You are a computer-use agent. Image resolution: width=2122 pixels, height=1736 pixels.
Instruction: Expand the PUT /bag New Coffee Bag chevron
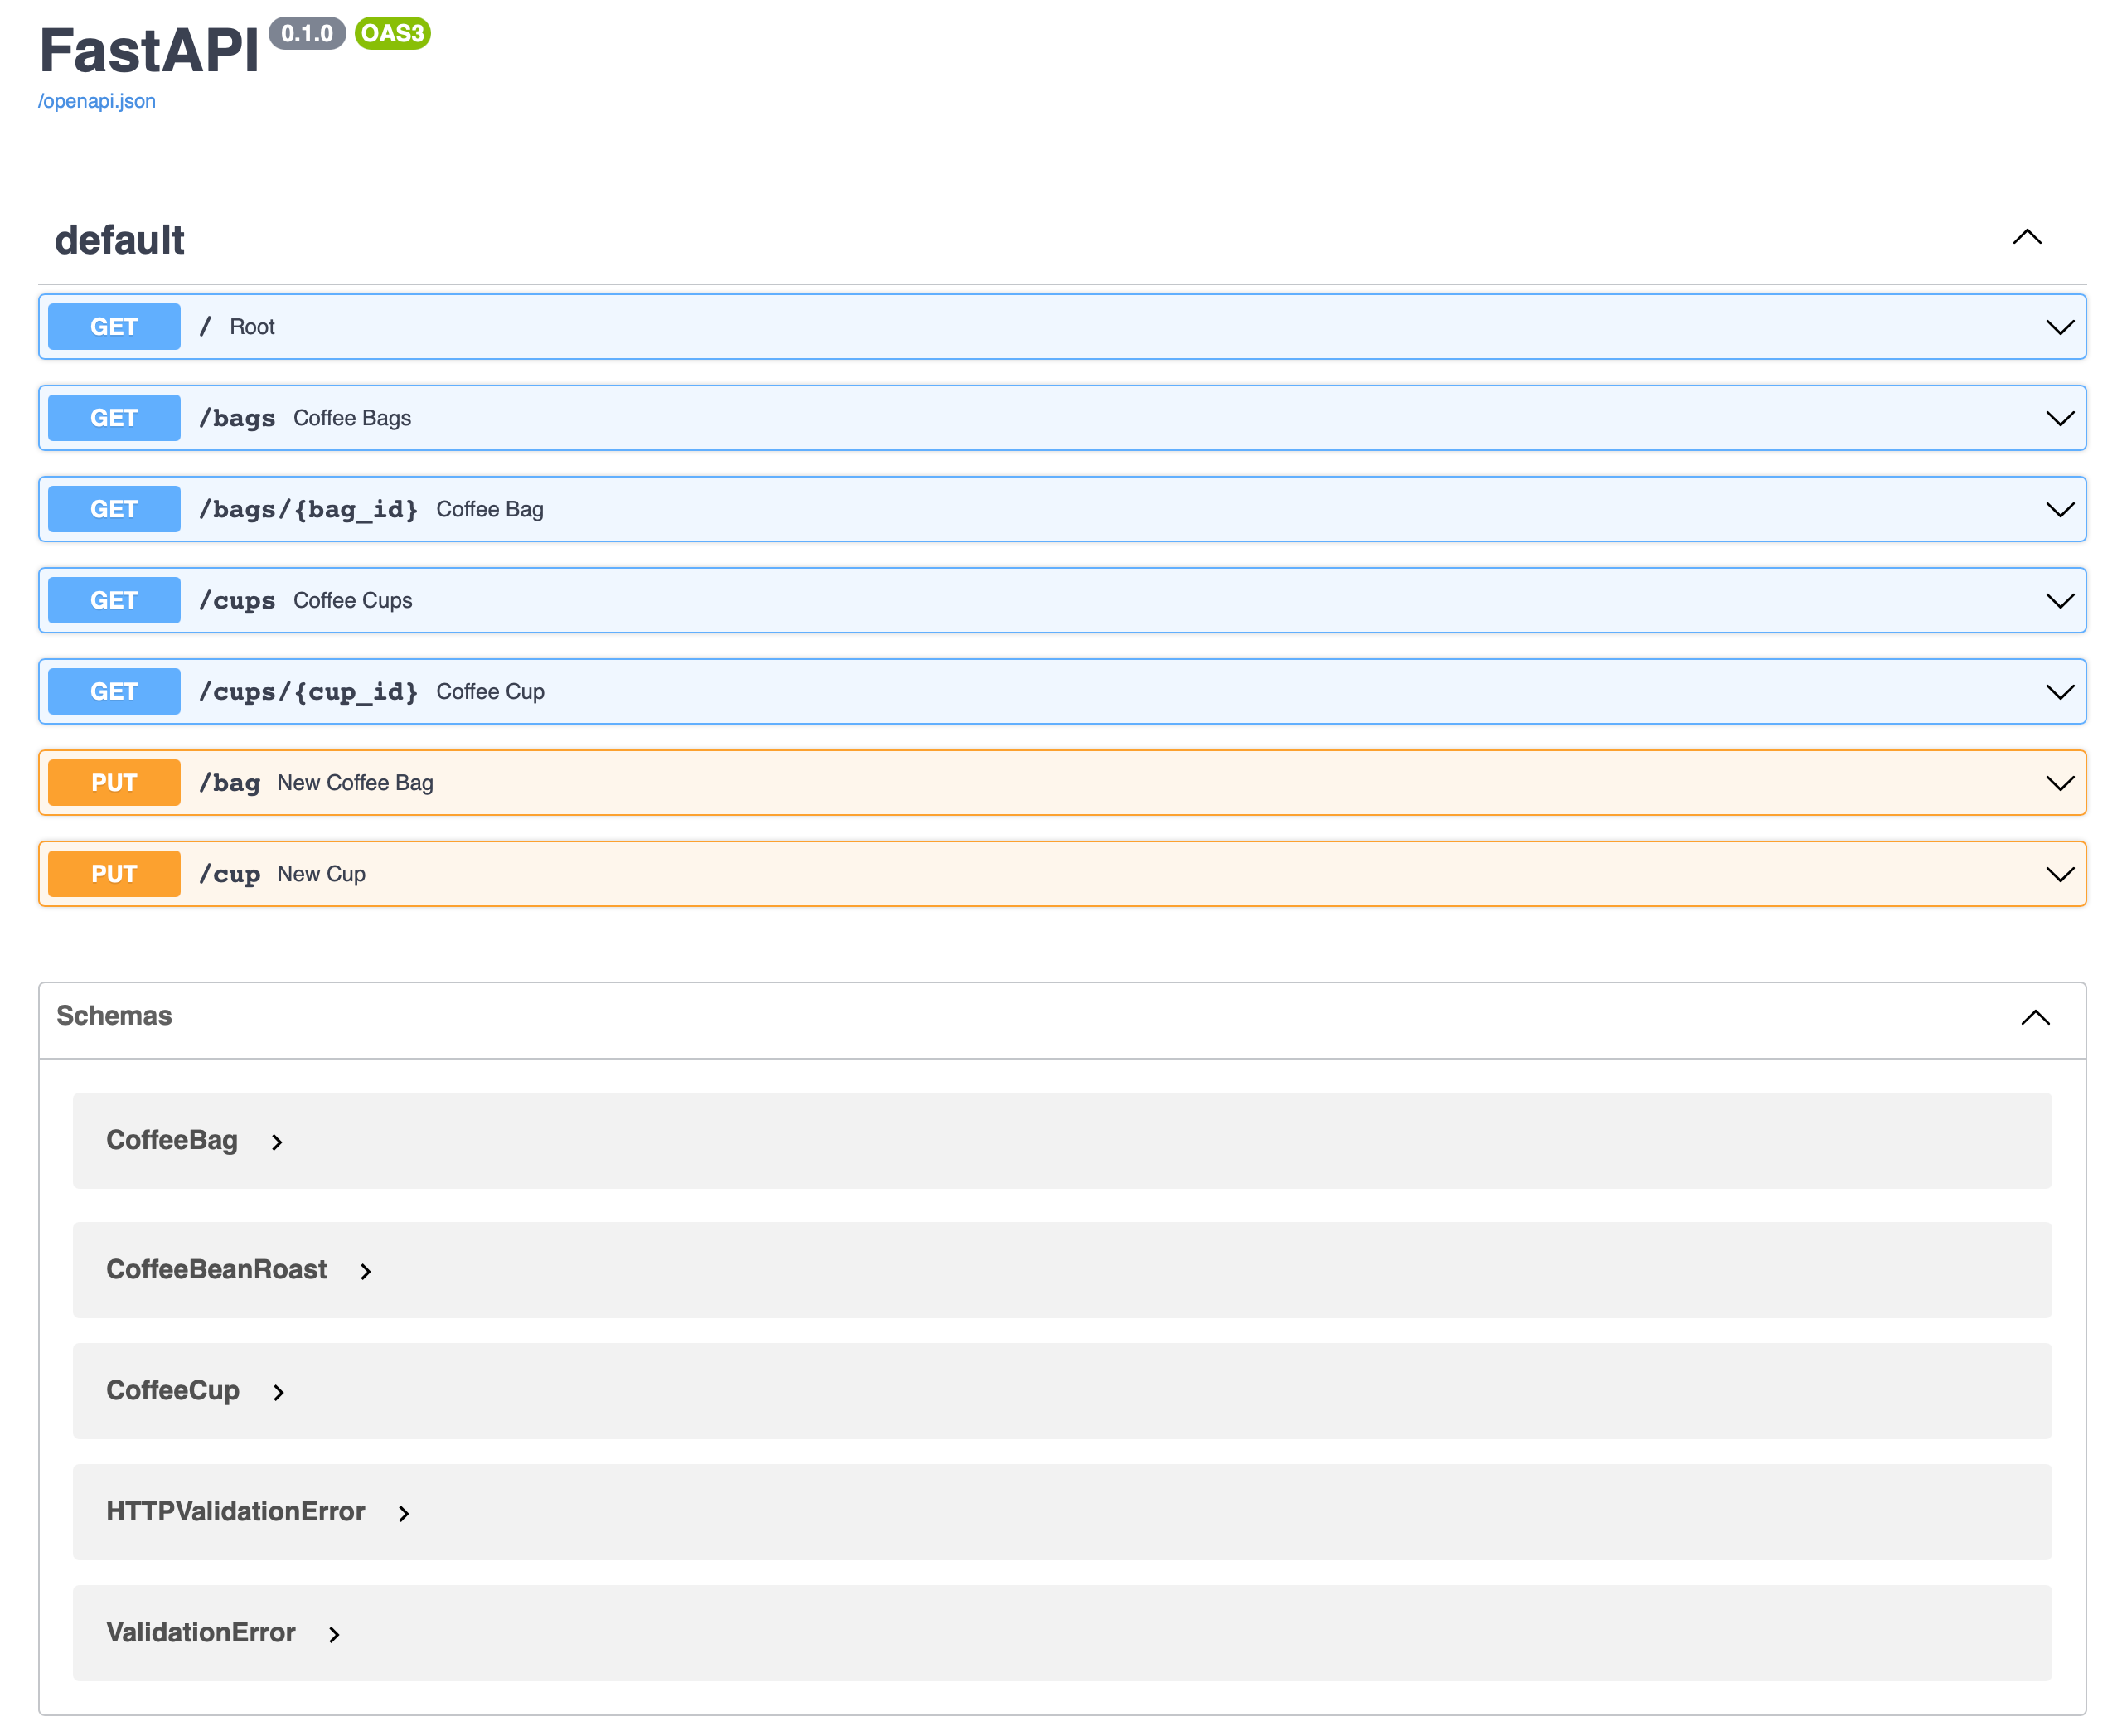(2059, 783)
